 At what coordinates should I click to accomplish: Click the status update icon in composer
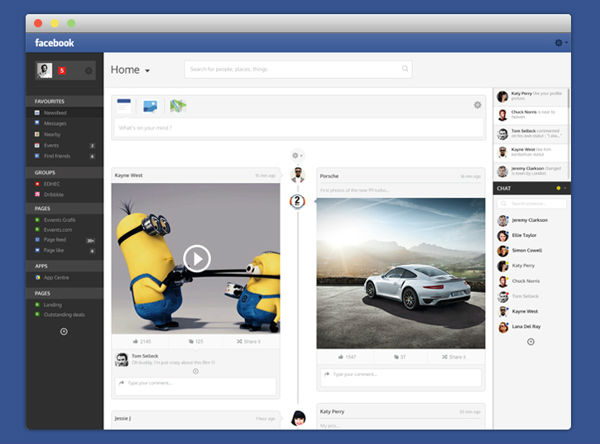pyautogui.click(x=125, y=104)
